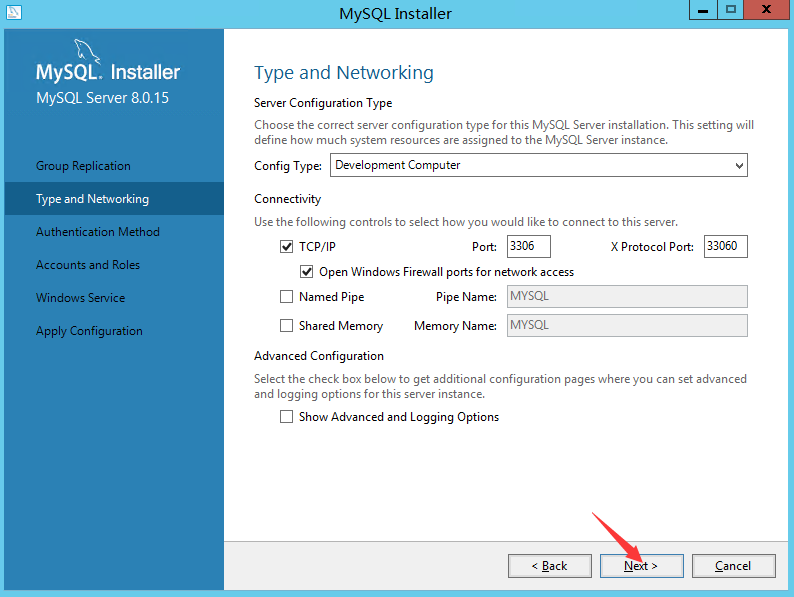Image resolution: width=794 pixels, height=597 pixels.
Task: Click the X Protocol Port field
Action: pos(726,246)
